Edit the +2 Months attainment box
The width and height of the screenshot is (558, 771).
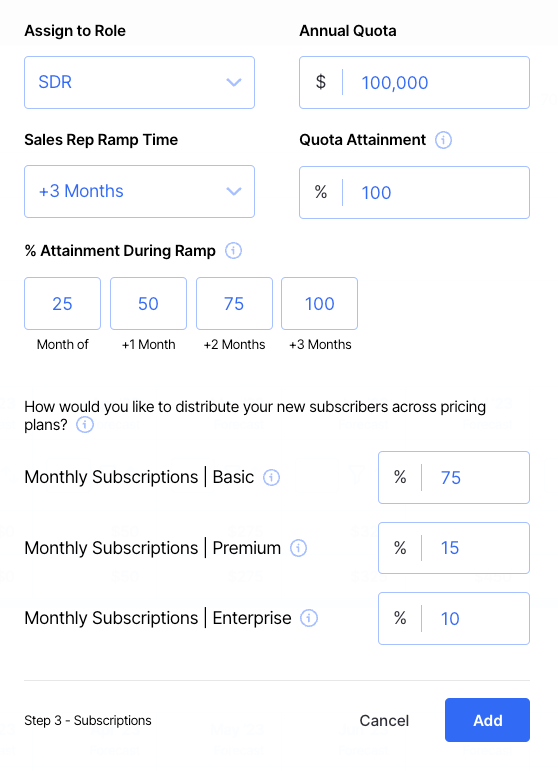[235, 303]
